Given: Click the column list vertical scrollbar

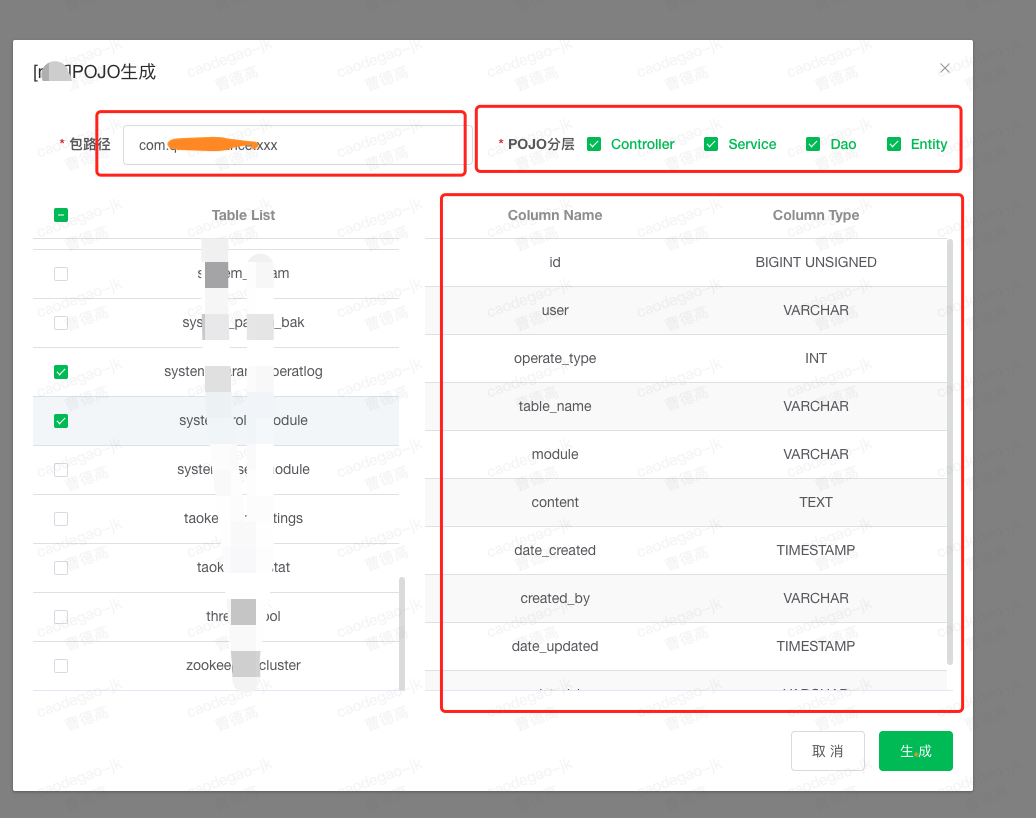Looking at the screenshot, I should [x=949, y=452].
